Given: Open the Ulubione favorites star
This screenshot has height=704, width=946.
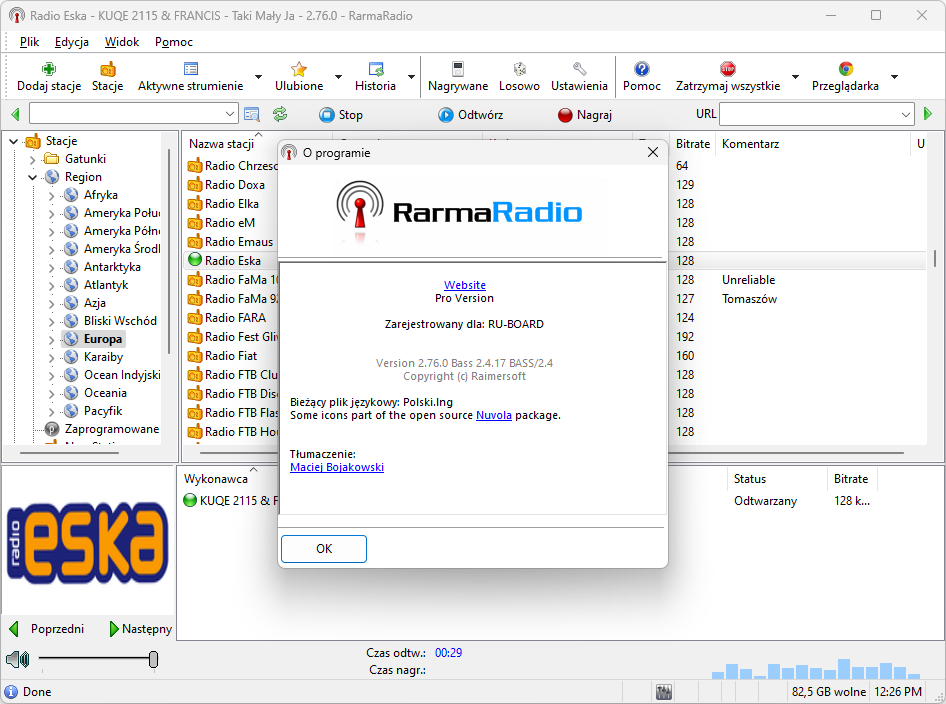Looking at the screenshot, I should 299,69.
